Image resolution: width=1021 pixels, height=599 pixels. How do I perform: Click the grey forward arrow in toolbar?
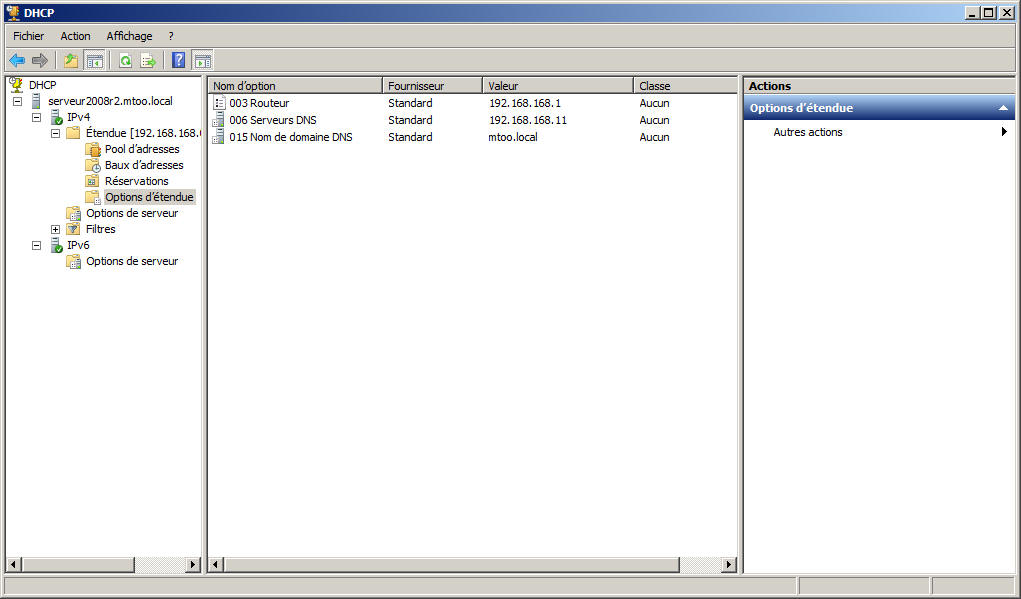(40, 61)
